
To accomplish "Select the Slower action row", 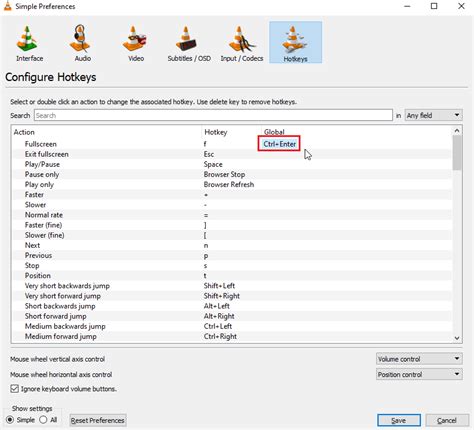I will 232,205.
